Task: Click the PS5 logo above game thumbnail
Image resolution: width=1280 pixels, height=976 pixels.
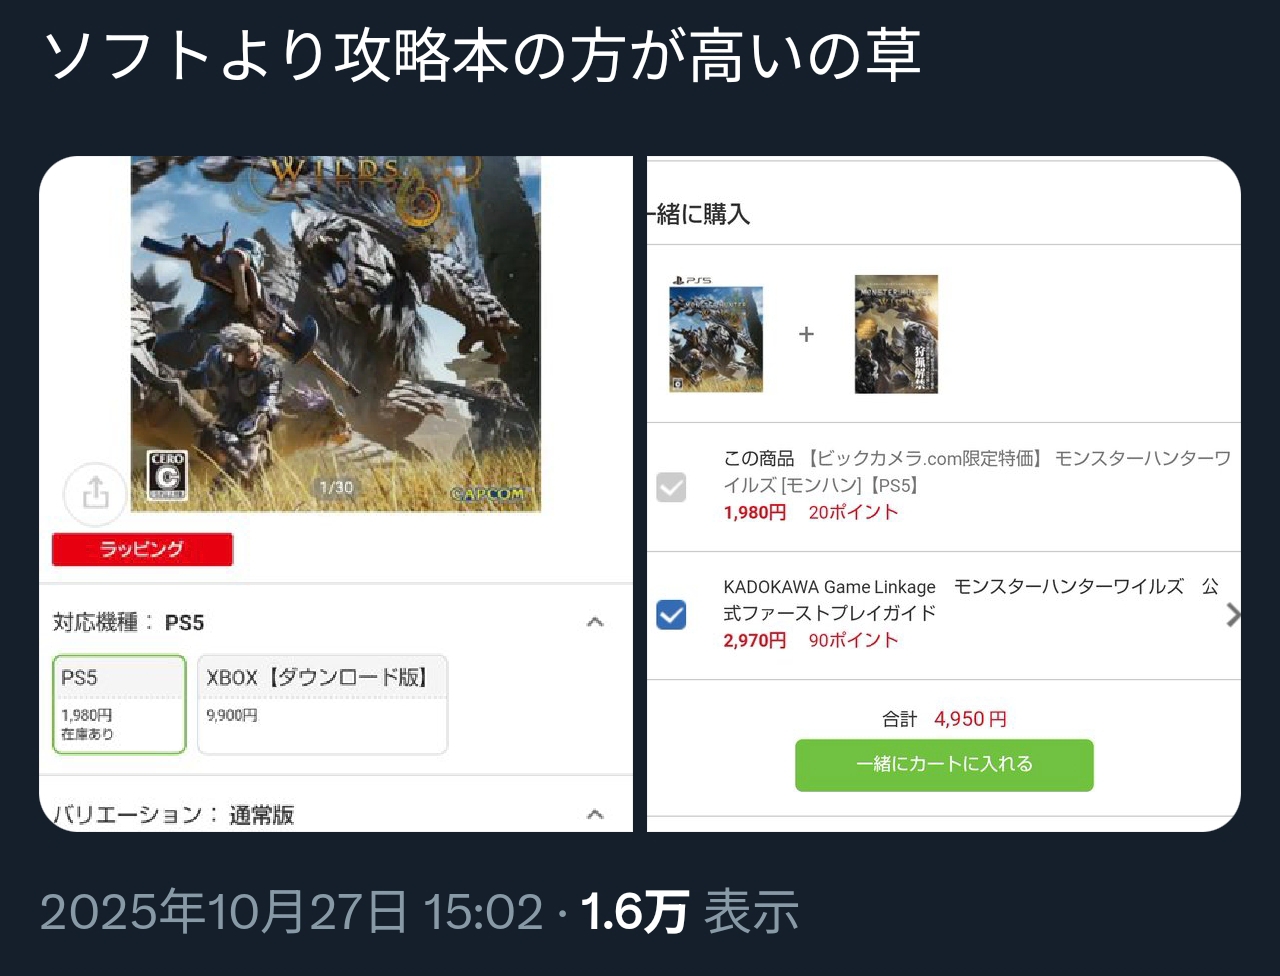Action: point(690,280)
